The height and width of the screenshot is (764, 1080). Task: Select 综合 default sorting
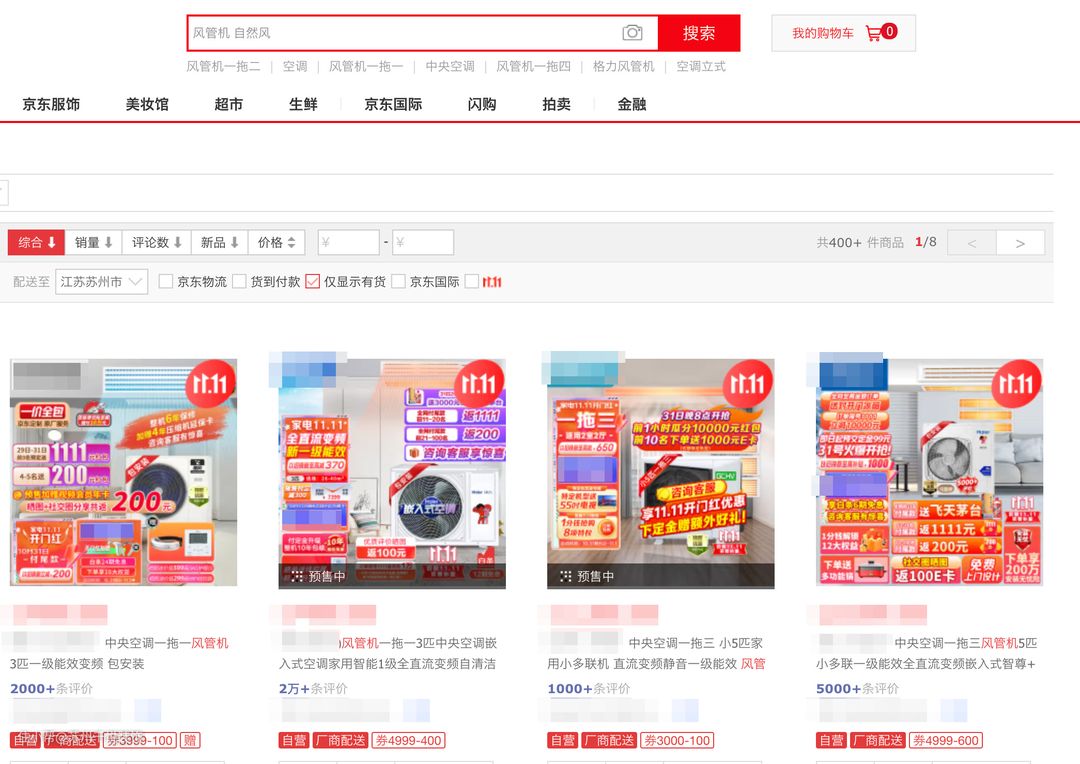36,242
